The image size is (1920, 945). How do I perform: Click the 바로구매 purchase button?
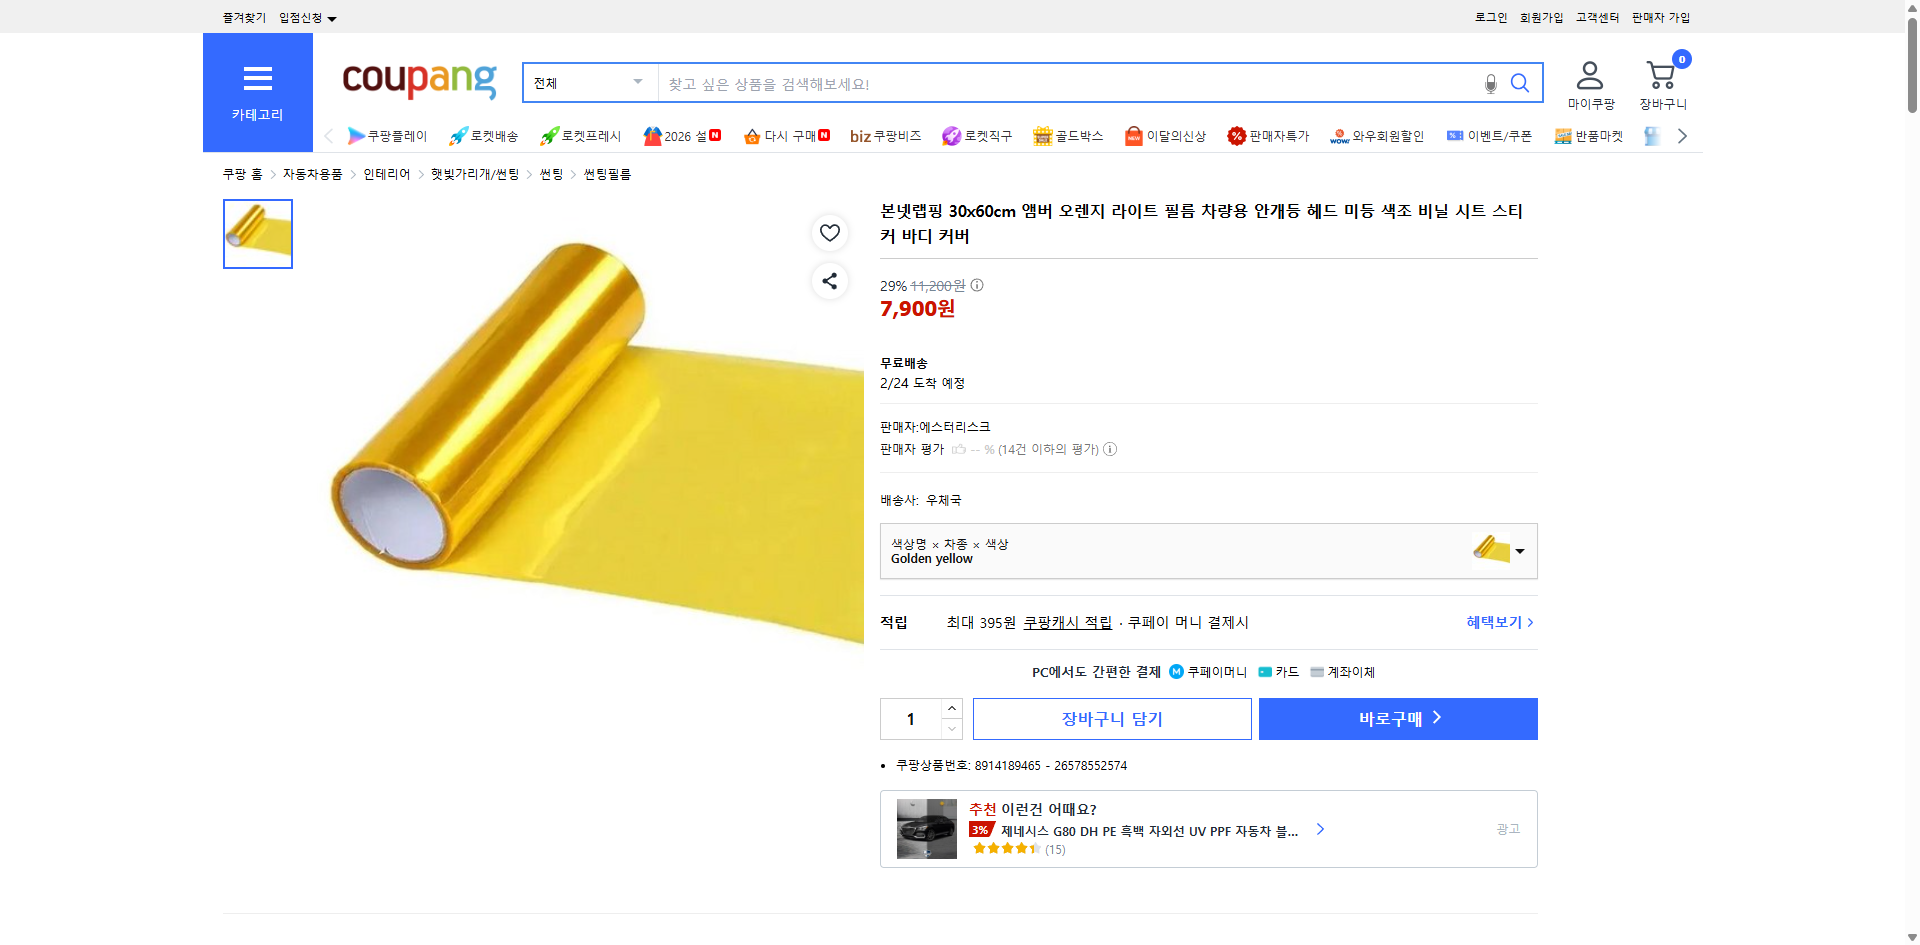1397,718
